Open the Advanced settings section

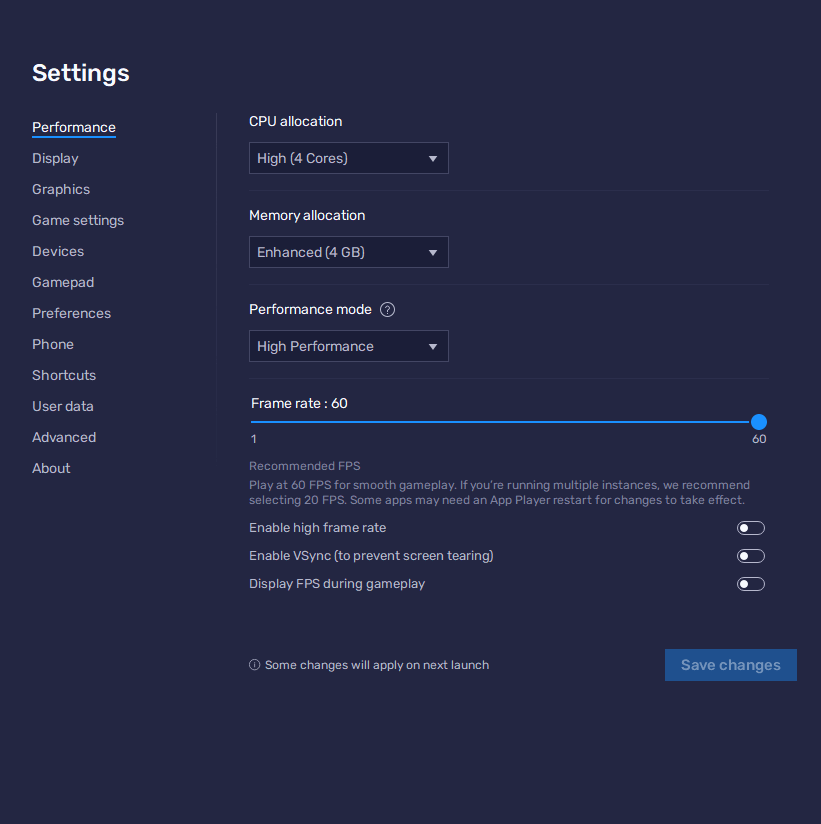(64, 437)
